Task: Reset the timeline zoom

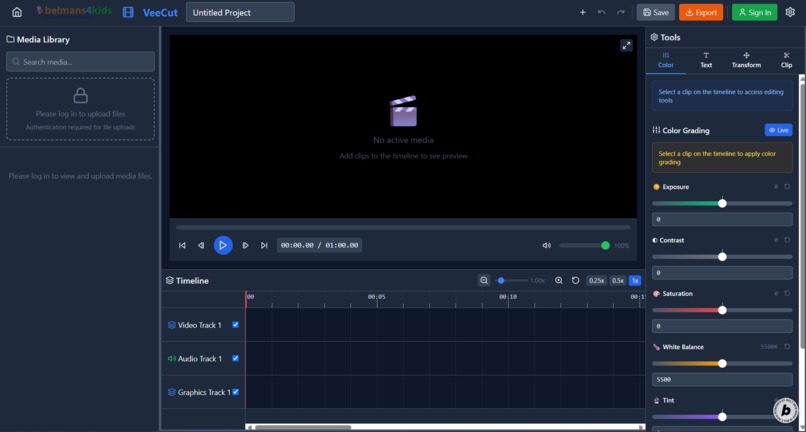Action: (x=576, y=280)
